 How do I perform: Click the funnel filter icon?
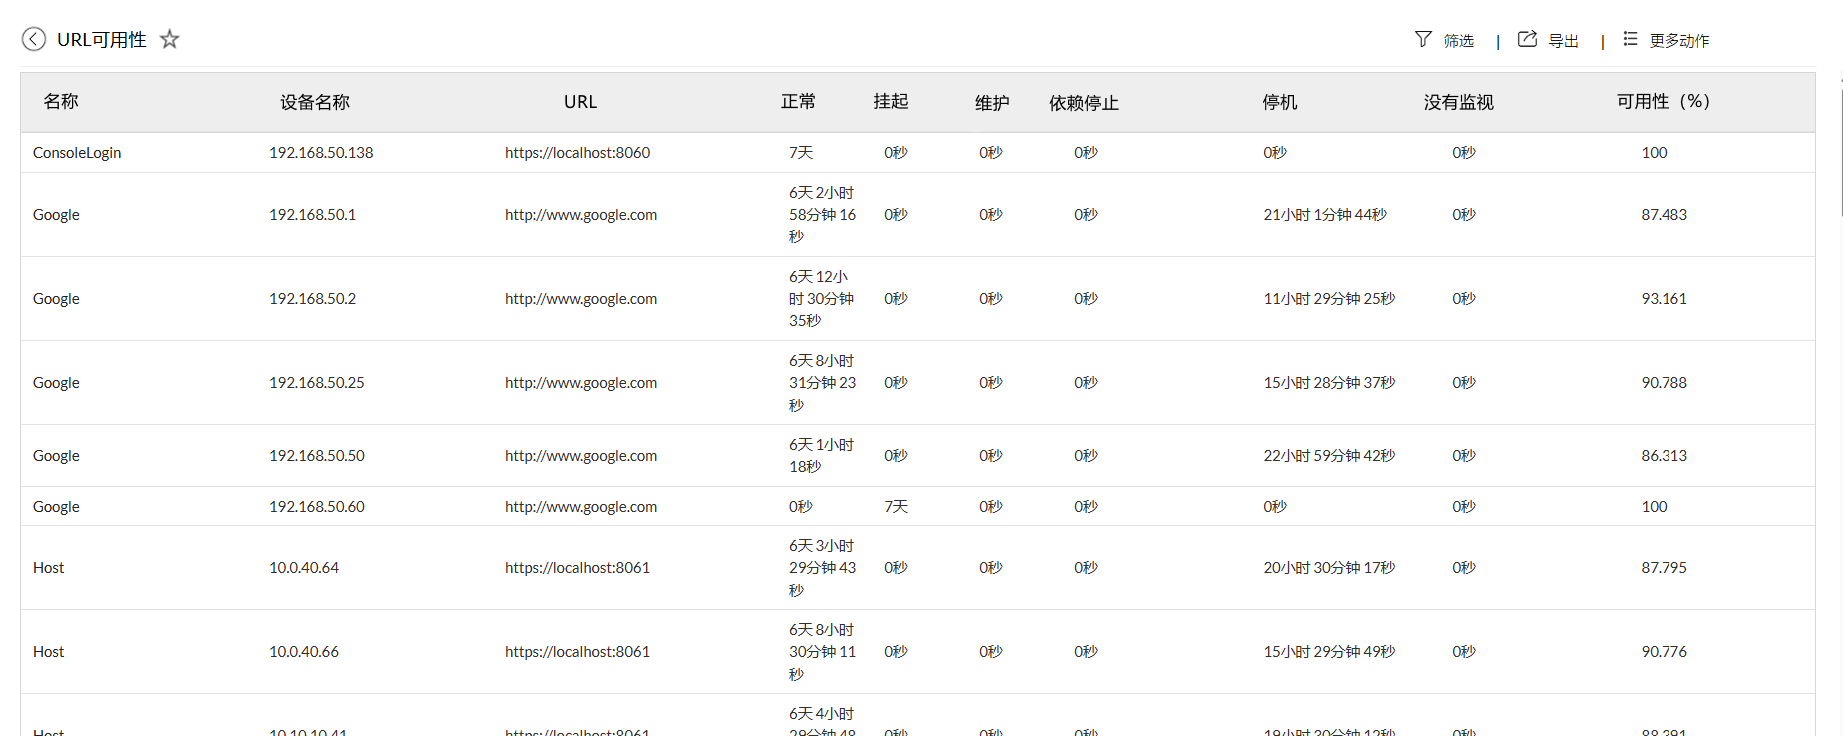click(x=1423, y=39)
